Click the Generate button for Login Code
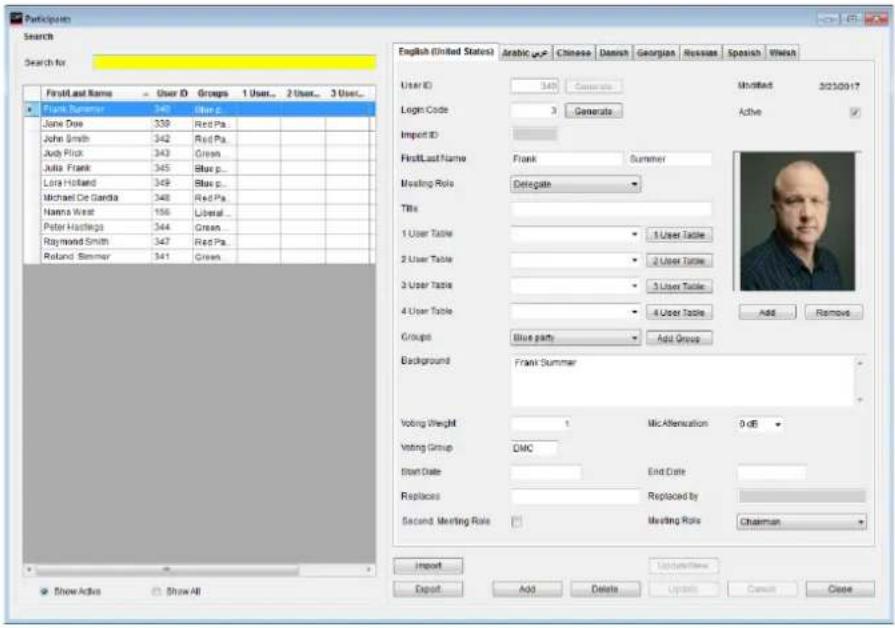Image resolution: width=895 pixels, height=628 pixels. pos(593,111)
